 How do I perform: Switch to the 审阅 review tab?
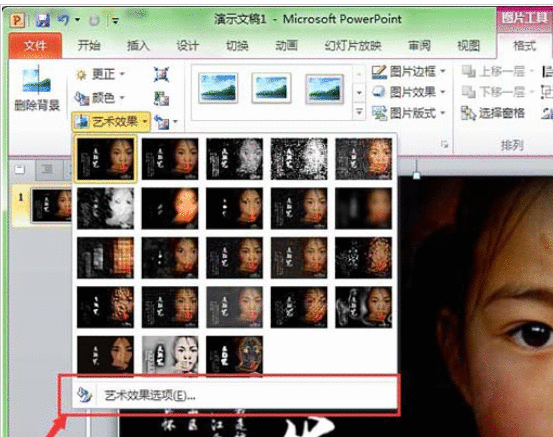[419, 46]
